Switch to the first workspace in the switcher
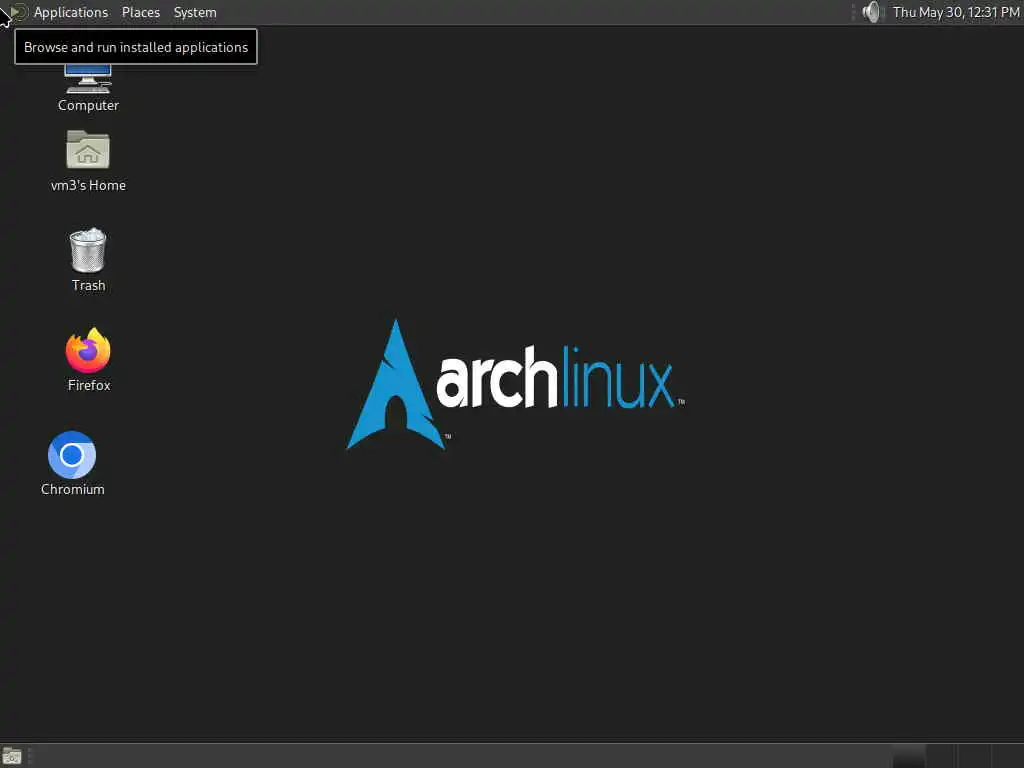The width and height of the screenshot is (1024, 768). pos(908,756)
